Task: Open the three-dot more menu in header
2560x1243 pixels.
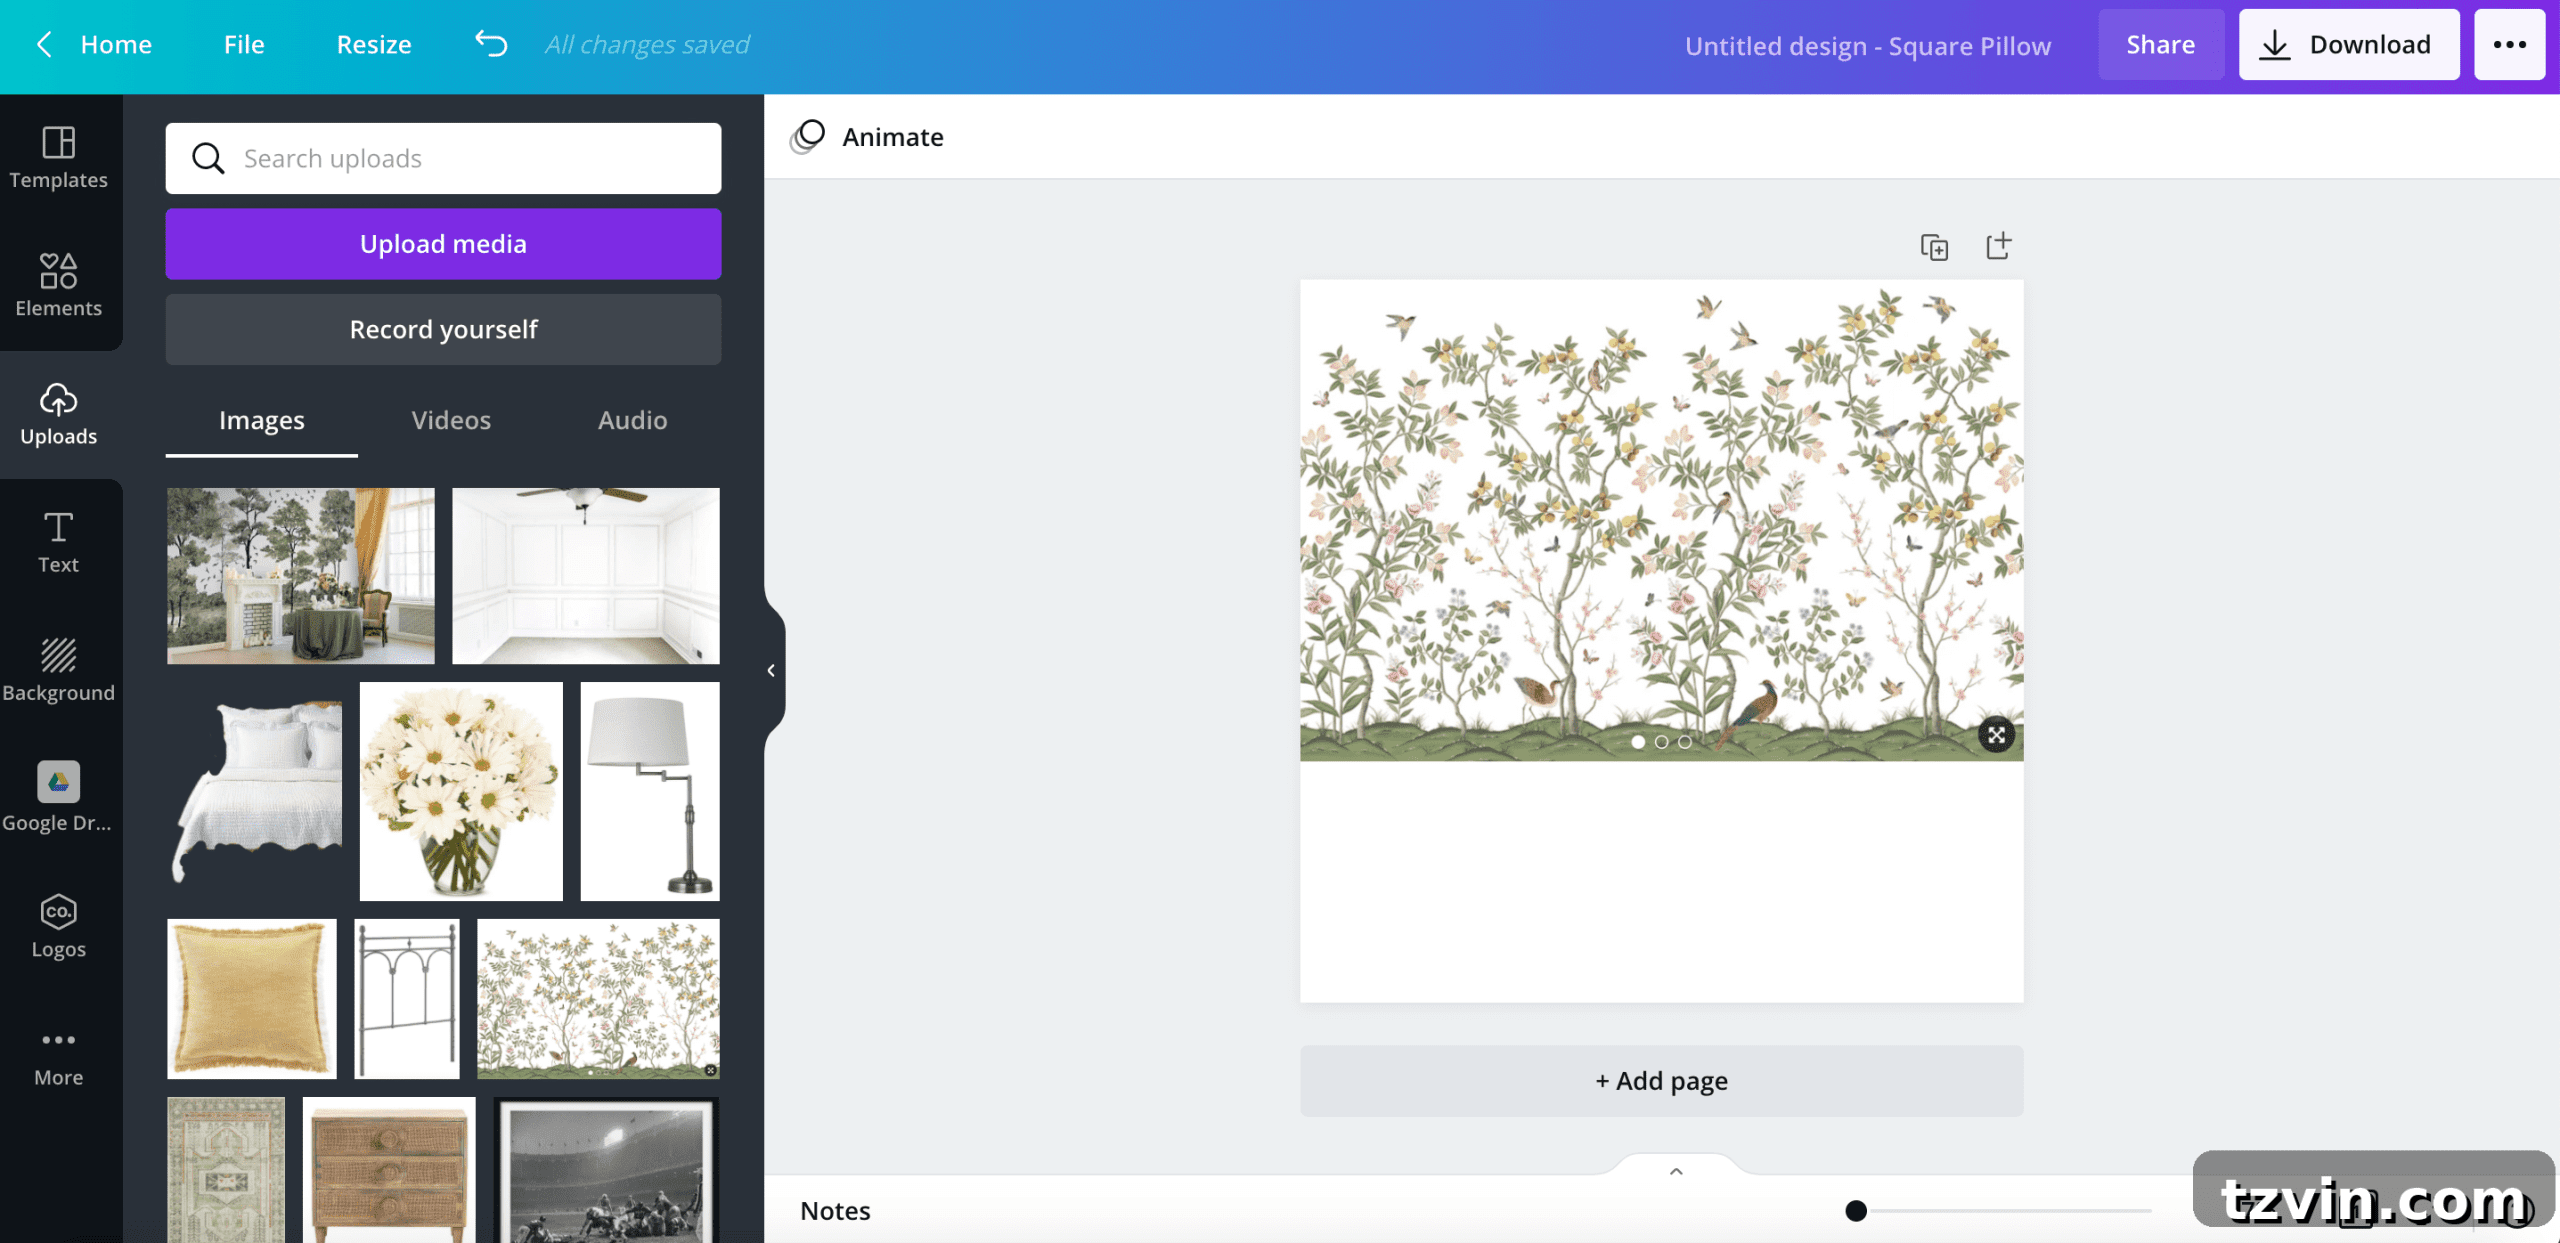Action: click(x=2509, y=45)
